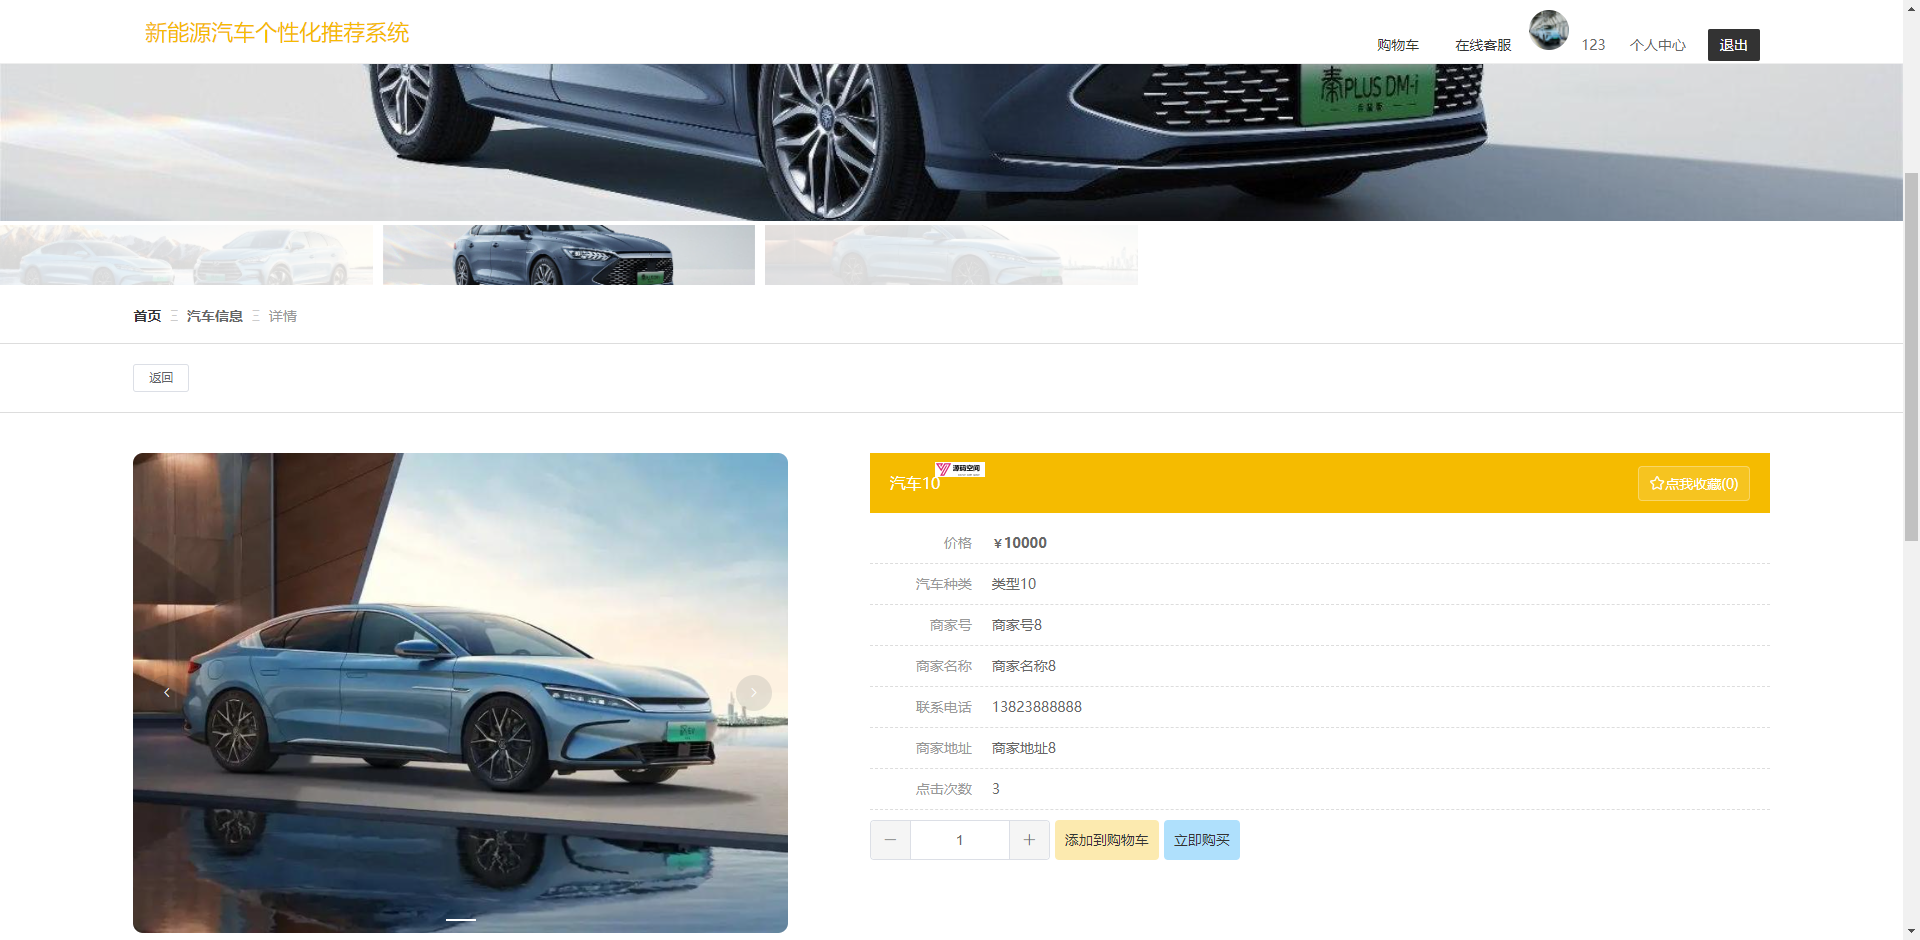Go to 个人中心 personal center
Screen dimensions: 1920x940
pos(1658,45)
